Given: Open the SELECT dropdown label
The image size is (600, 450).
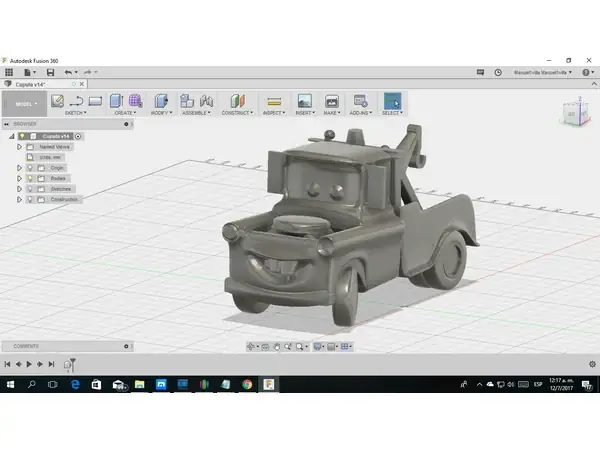Looking at the screenshot, I should click(x=392, y=113).
